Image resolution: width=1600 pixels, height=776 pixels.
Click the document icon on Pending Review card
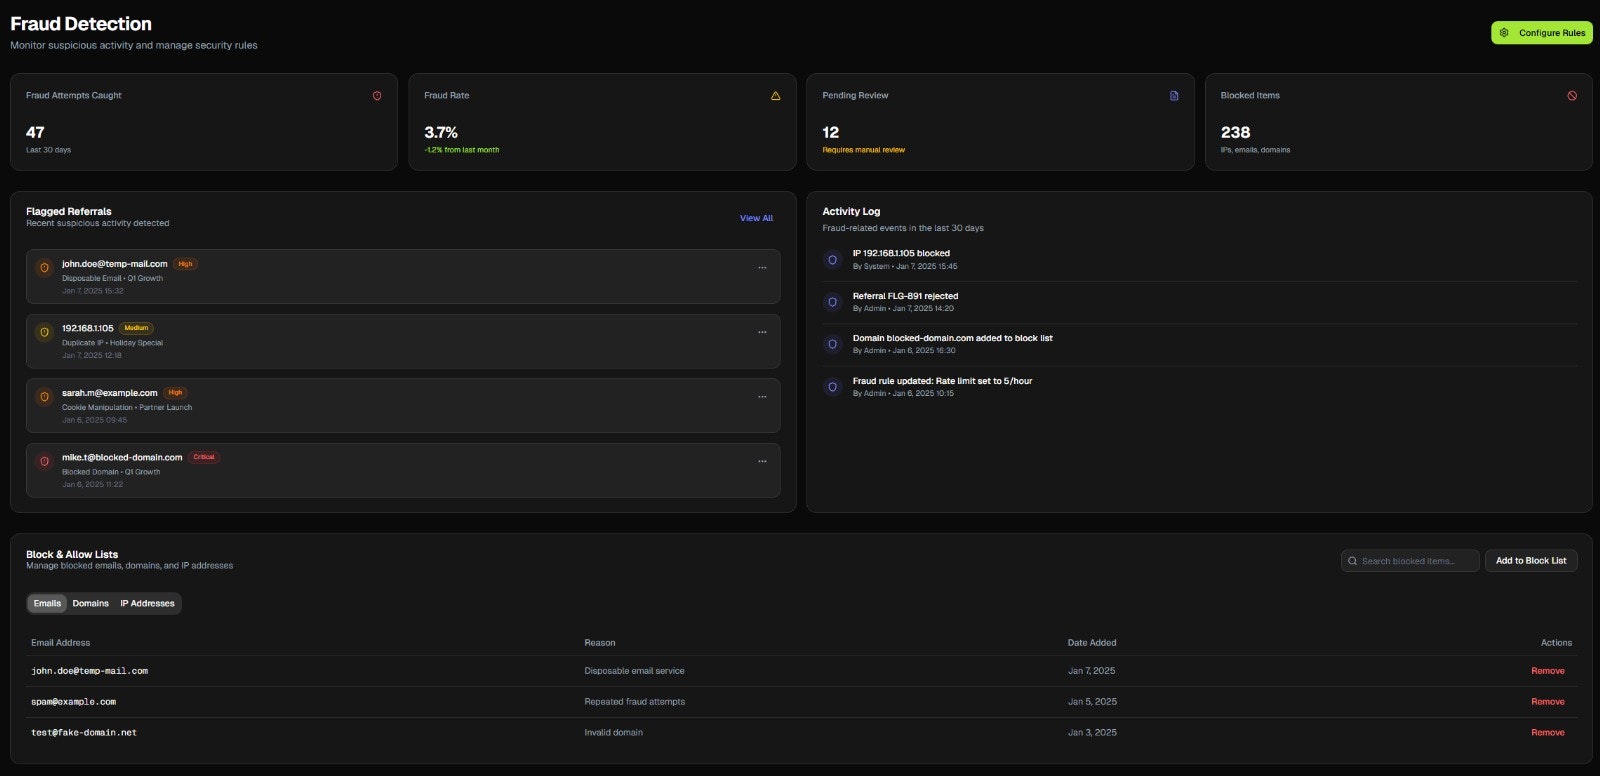click(1174, 96)
